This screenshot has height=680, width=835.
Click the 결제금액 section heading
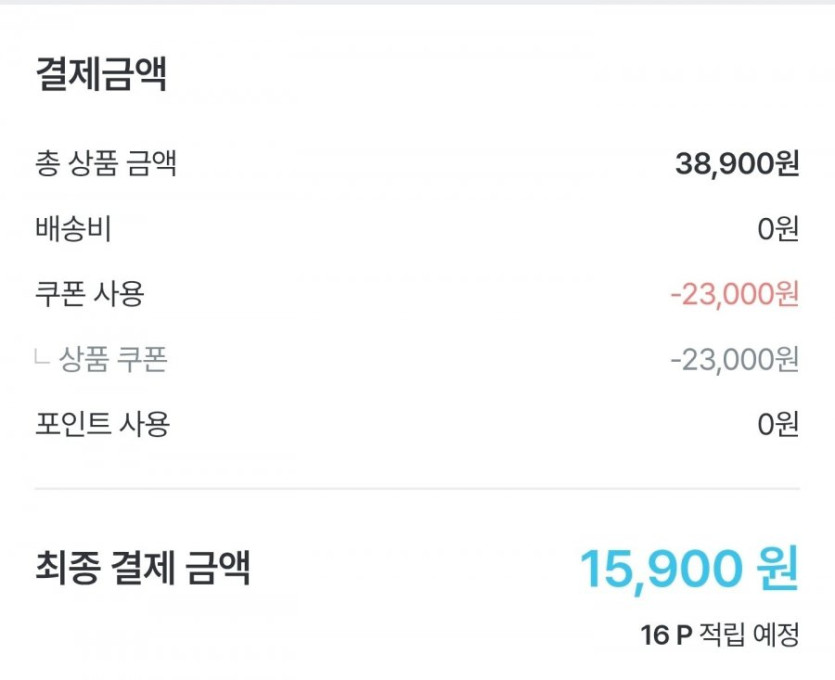(101, 75)
